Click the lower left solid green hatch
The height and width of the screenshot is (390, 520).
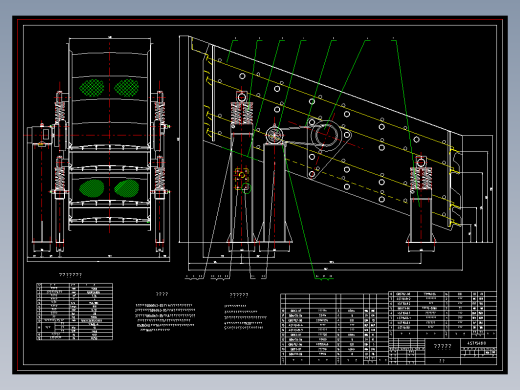[x=92, y=188]
